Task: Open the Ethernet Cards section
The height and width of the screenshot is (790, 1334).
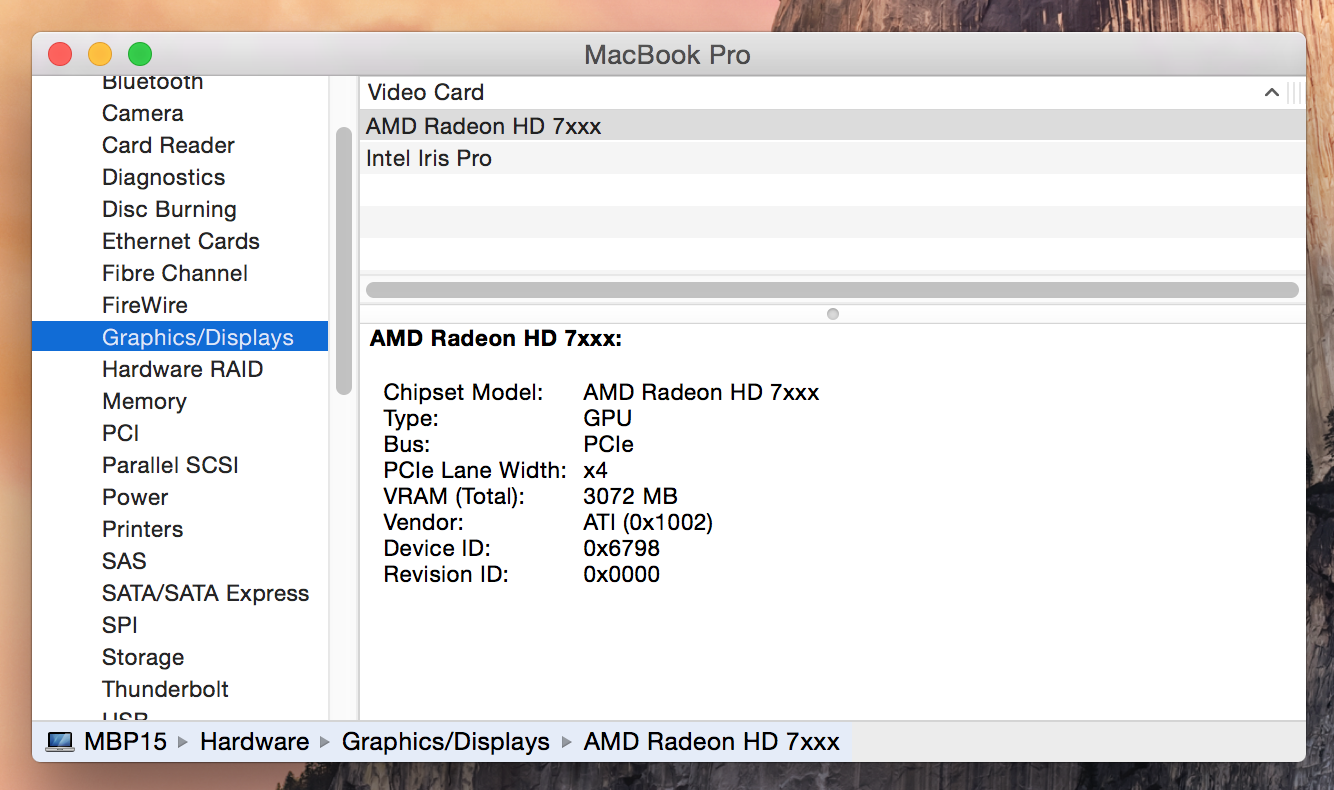Action: (180, 241)
